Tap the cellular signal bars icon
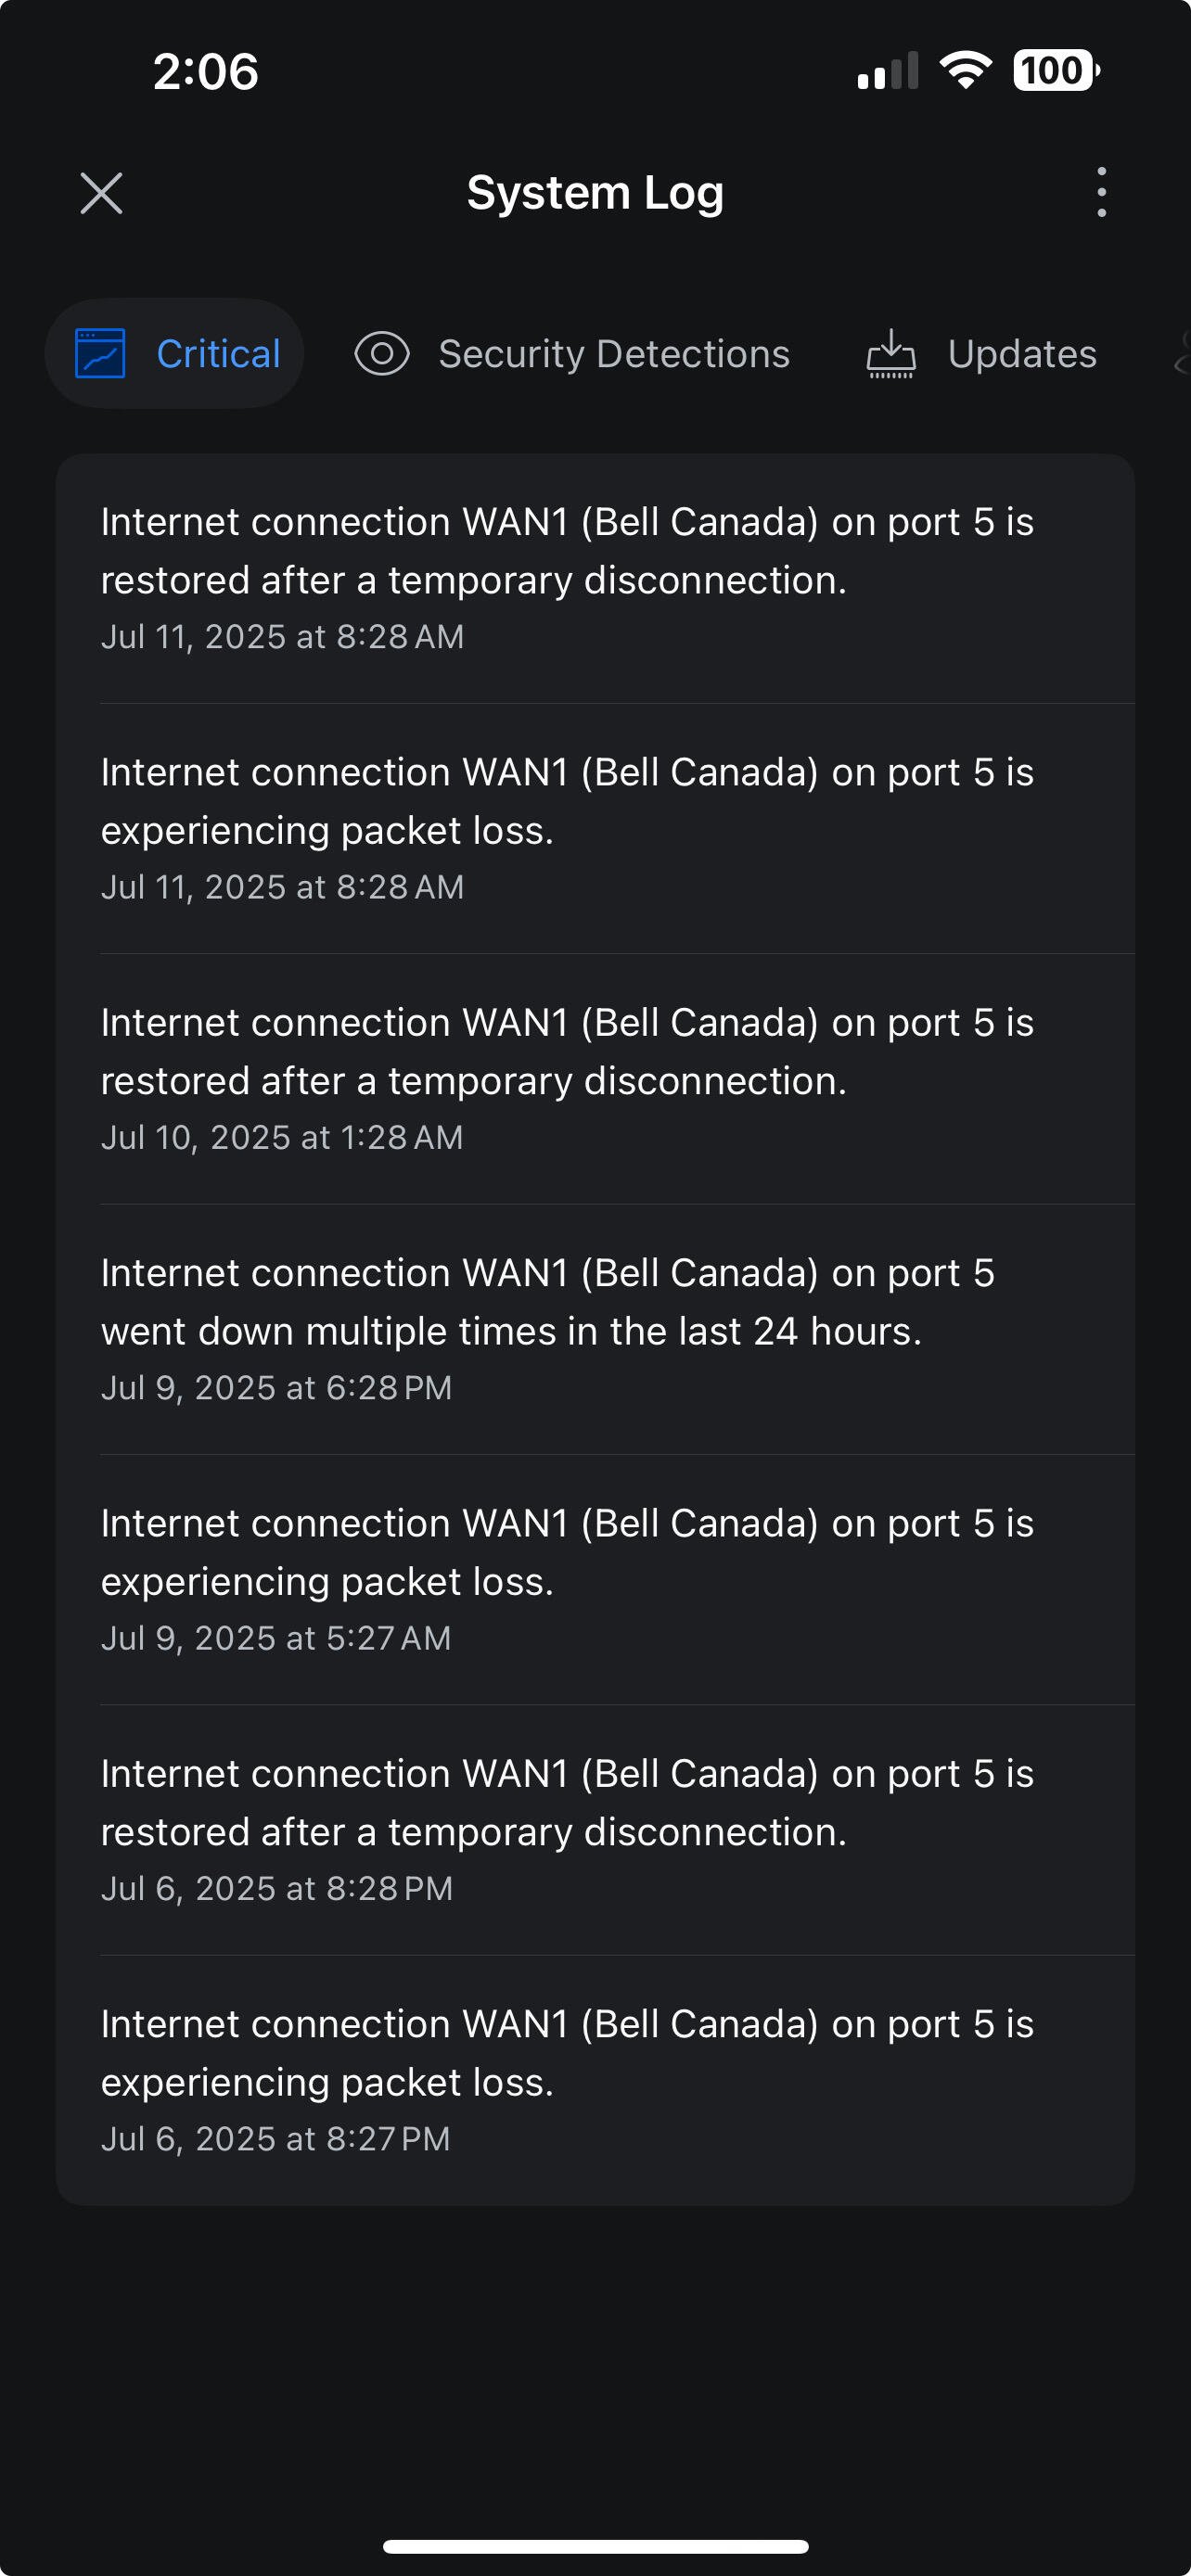The width and height of the screenshot is (1191, 2576). (x=887, y=71)
